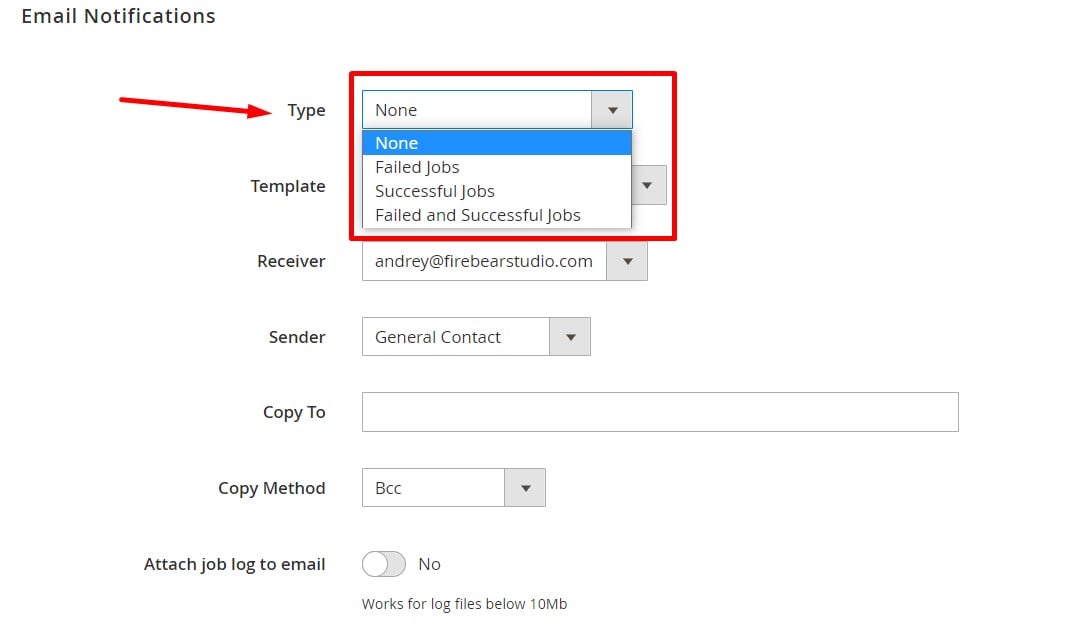The image size is (1081, 632).
Task: Choose Successful Jobs option
Action: click(x=496, y=191)
